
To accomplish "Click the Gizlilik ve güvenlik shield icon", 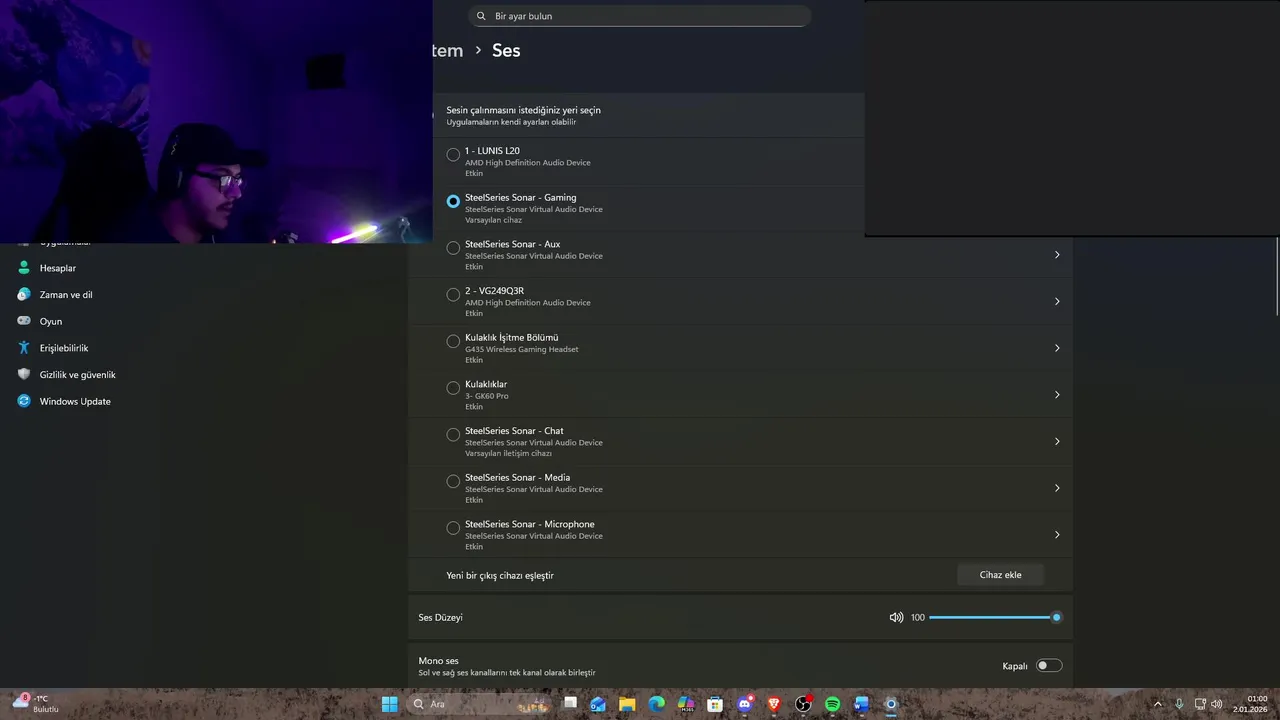I will (x=24, y=375).
